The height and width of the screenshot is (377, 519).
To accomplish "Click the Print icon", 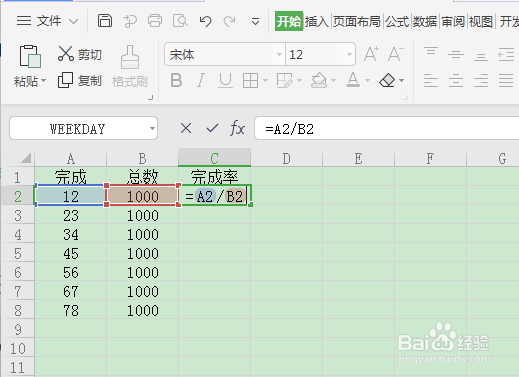I will [x=155, y=21].
